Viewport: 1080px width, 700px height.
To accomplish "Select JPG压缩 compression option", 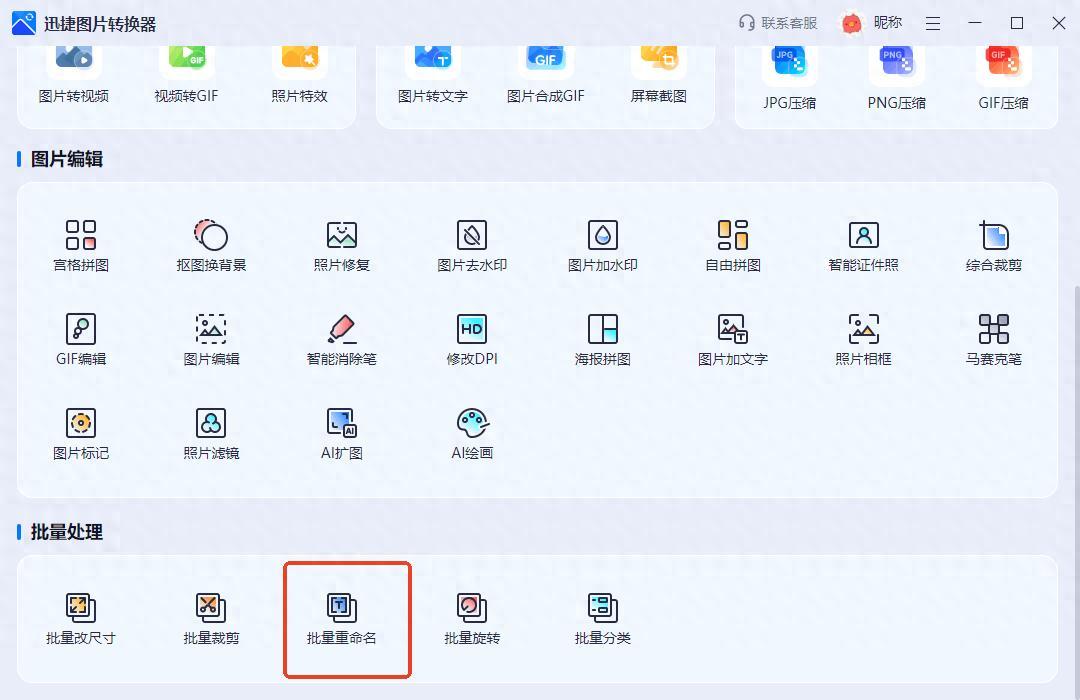I will click(789, 78).
